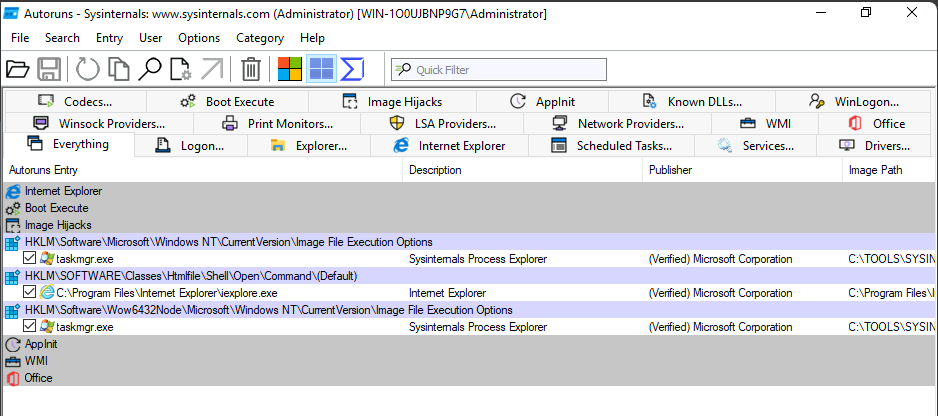Switch to the Internet Explorer tab
Viewport: 938px width, 416px height.
click(x=449, y=145)
